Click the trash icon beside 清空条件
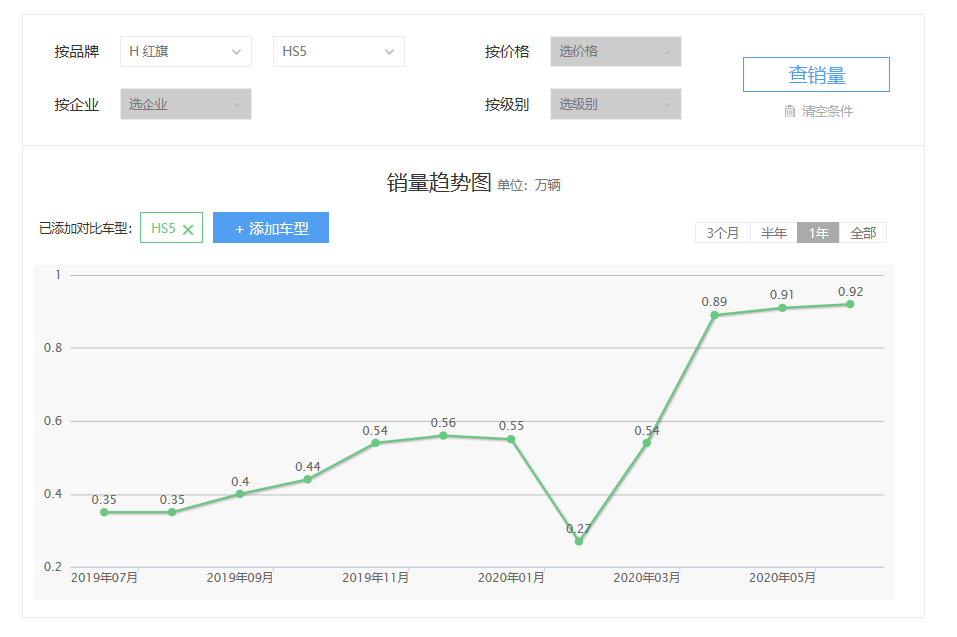 tap(789, 111)
